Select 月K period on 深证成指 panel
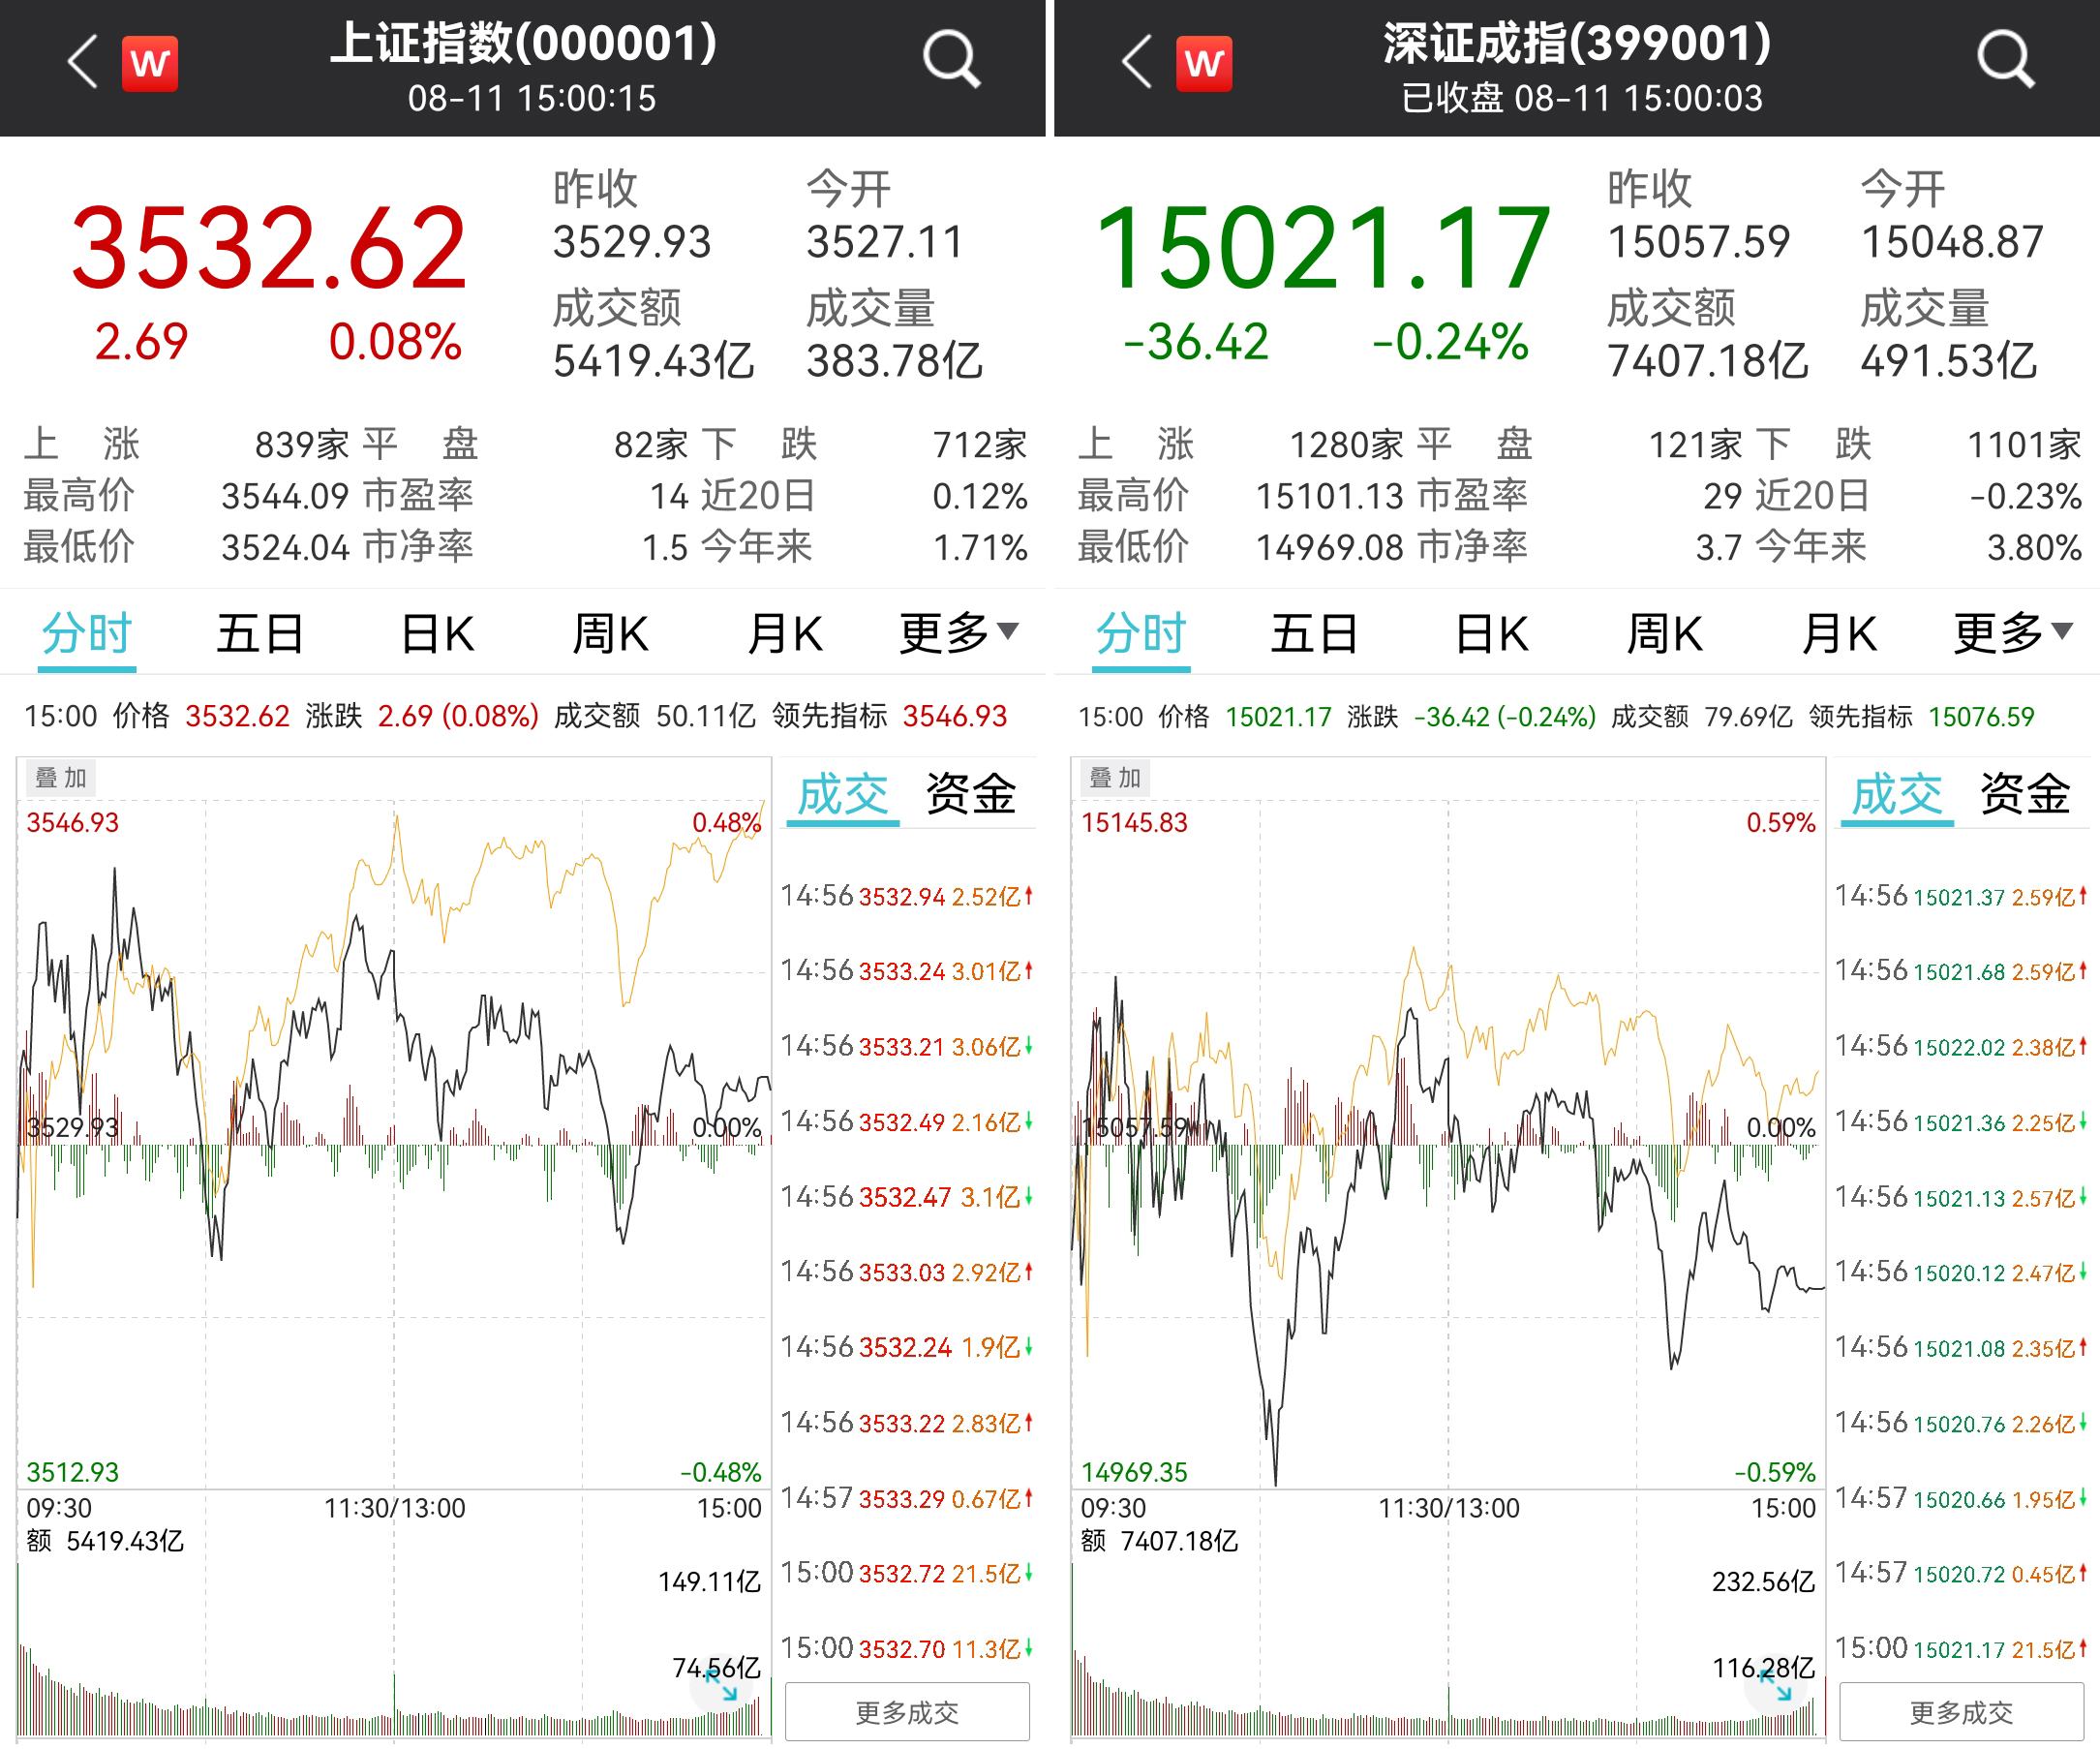The image size is (2100, 1749). 1838,634
